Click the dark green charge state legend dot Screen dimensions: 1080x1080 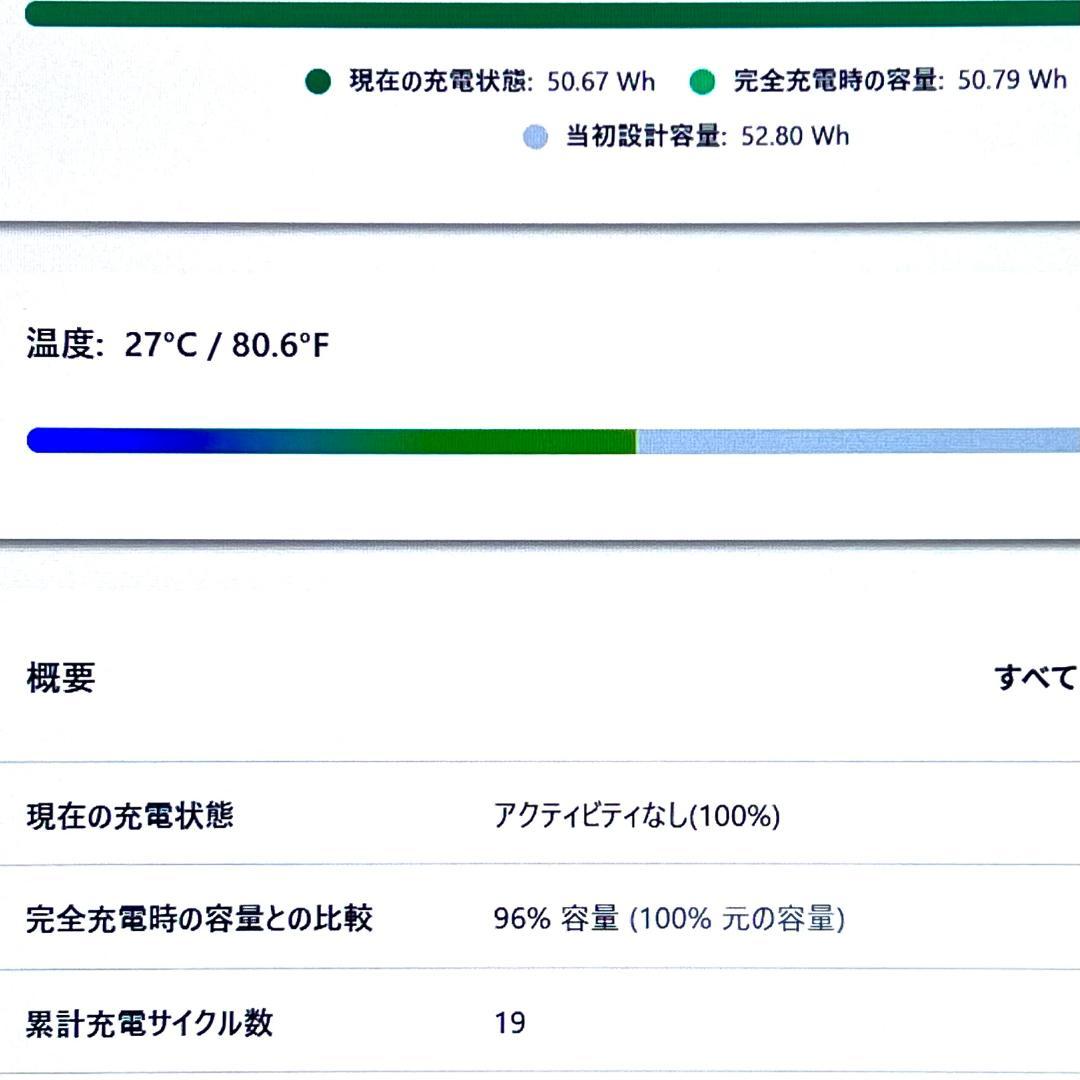tap(320, 79)
